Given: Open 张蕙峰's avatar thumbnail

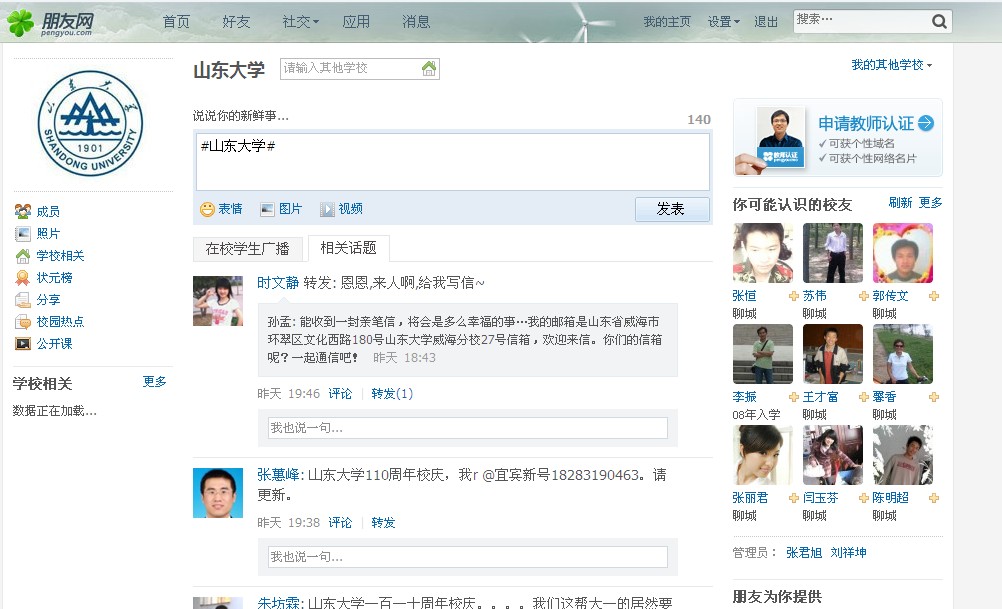Looking at the screenshot, I should (218, 493).
